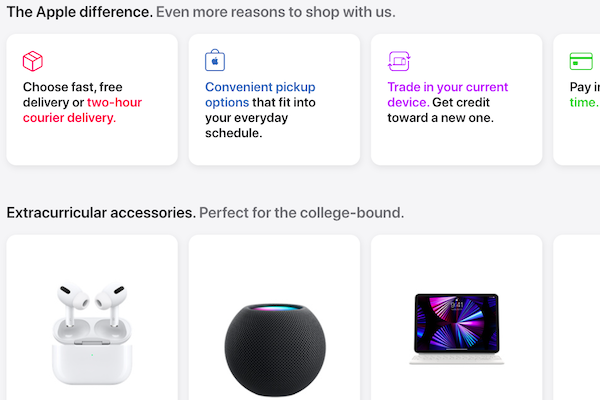This screenshot has width=600, height=400.
Task: Open the trade-in credit card tile
Action: click(x=457, y=100)
